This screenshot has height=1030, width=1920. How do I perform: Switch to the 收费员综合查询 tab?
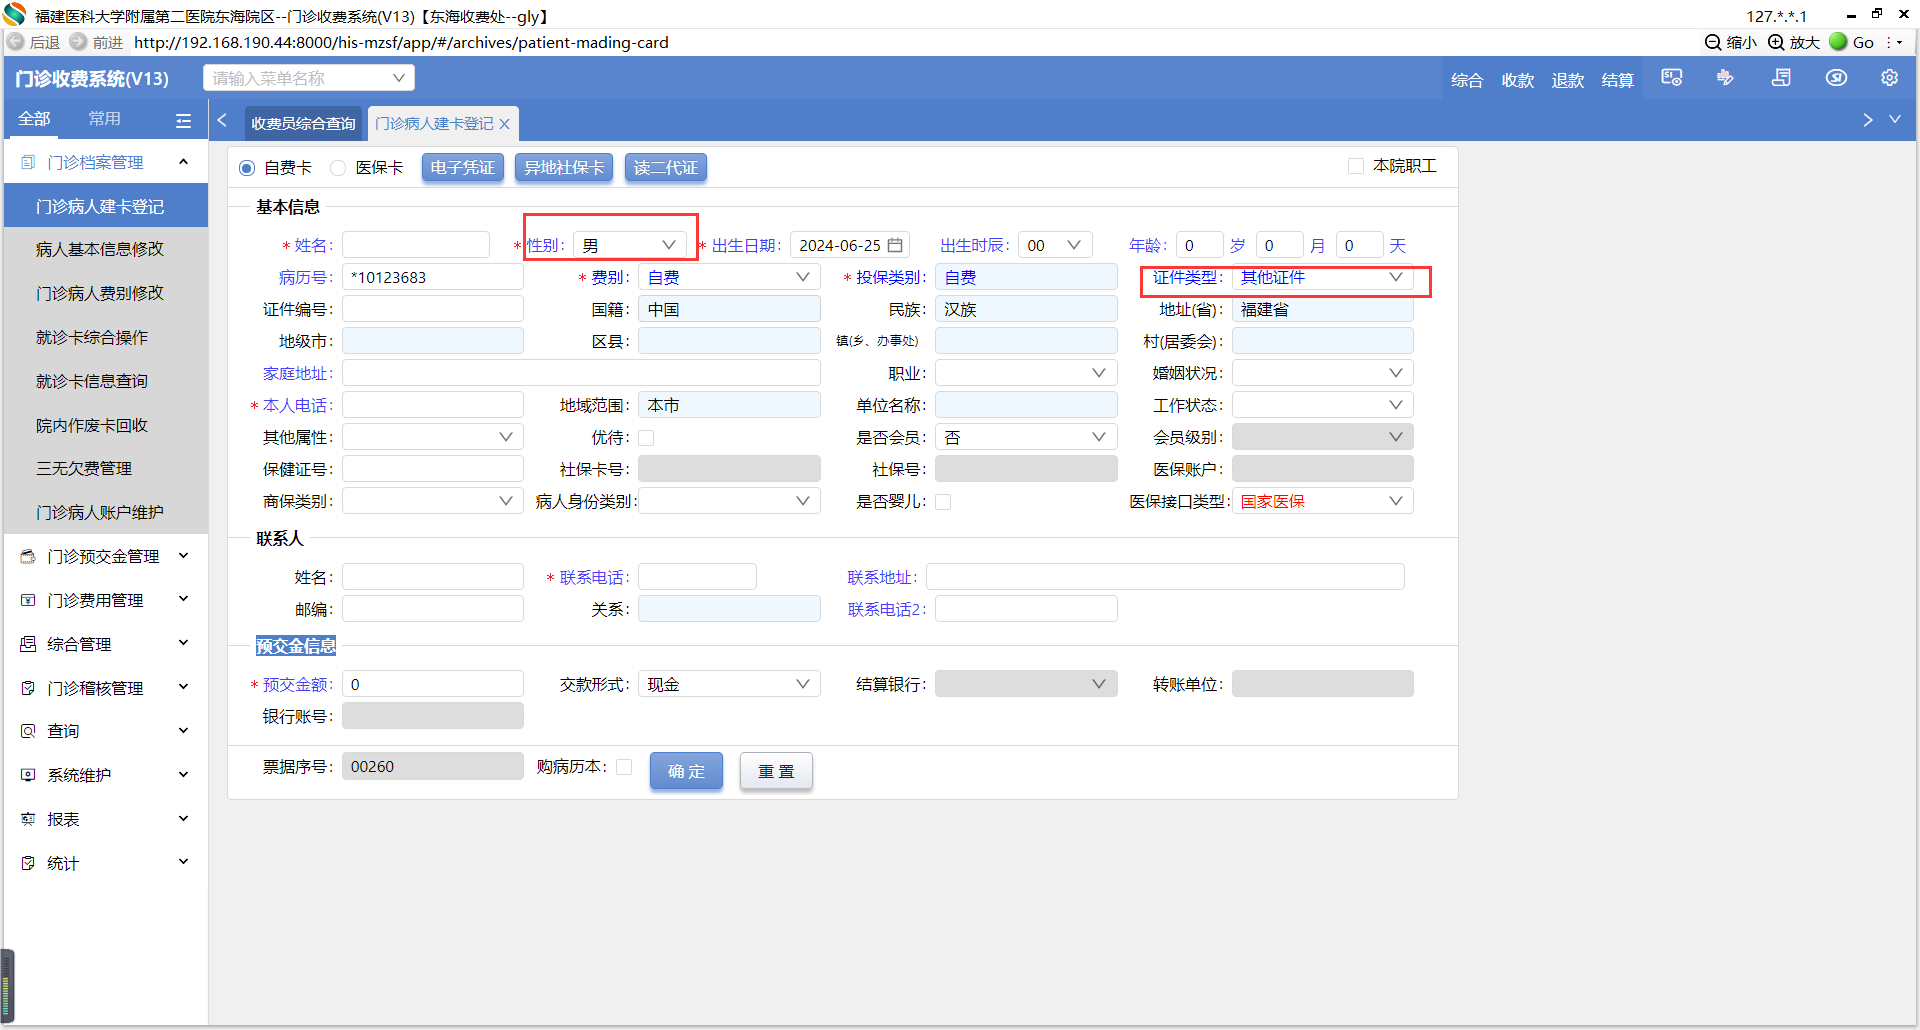point(303,124)
